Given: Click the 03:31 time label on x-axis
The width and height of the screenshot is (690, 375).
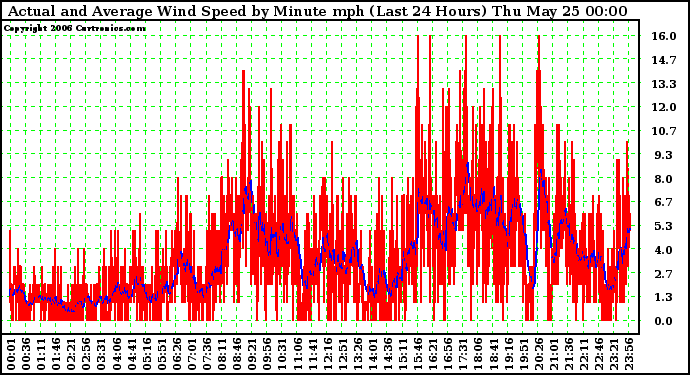Looking at the screenshot, I should [x=101, y=354].
